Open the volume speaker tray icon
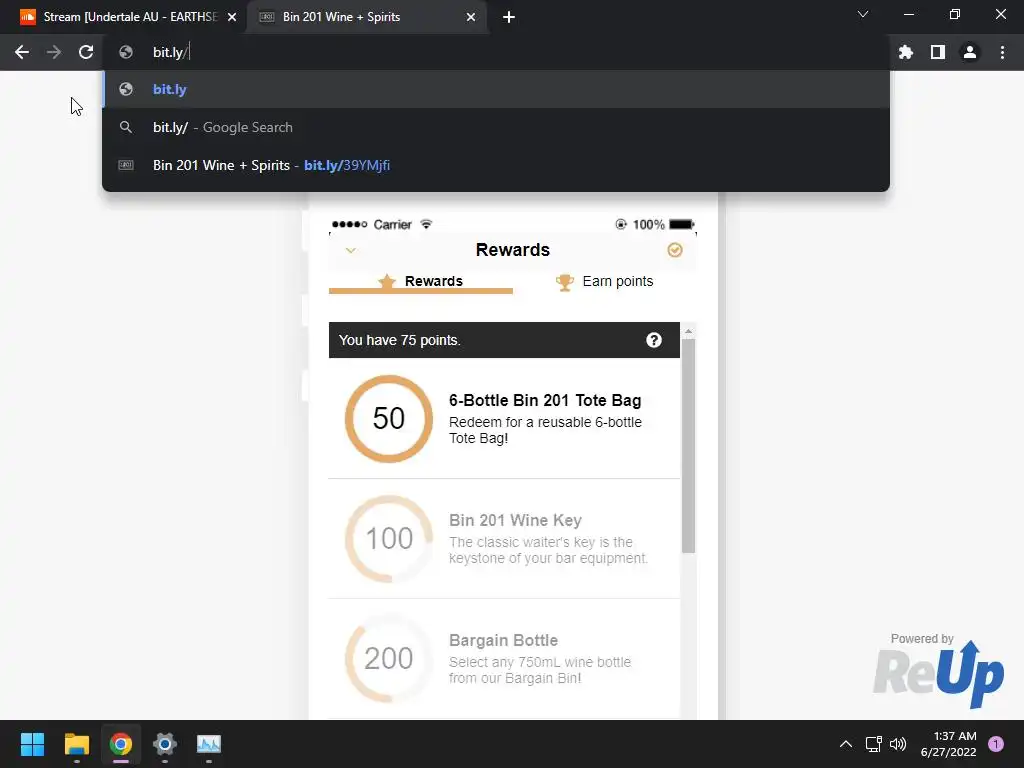The height and width of the screenshot is (768, 1024). (x=898, y=744)
